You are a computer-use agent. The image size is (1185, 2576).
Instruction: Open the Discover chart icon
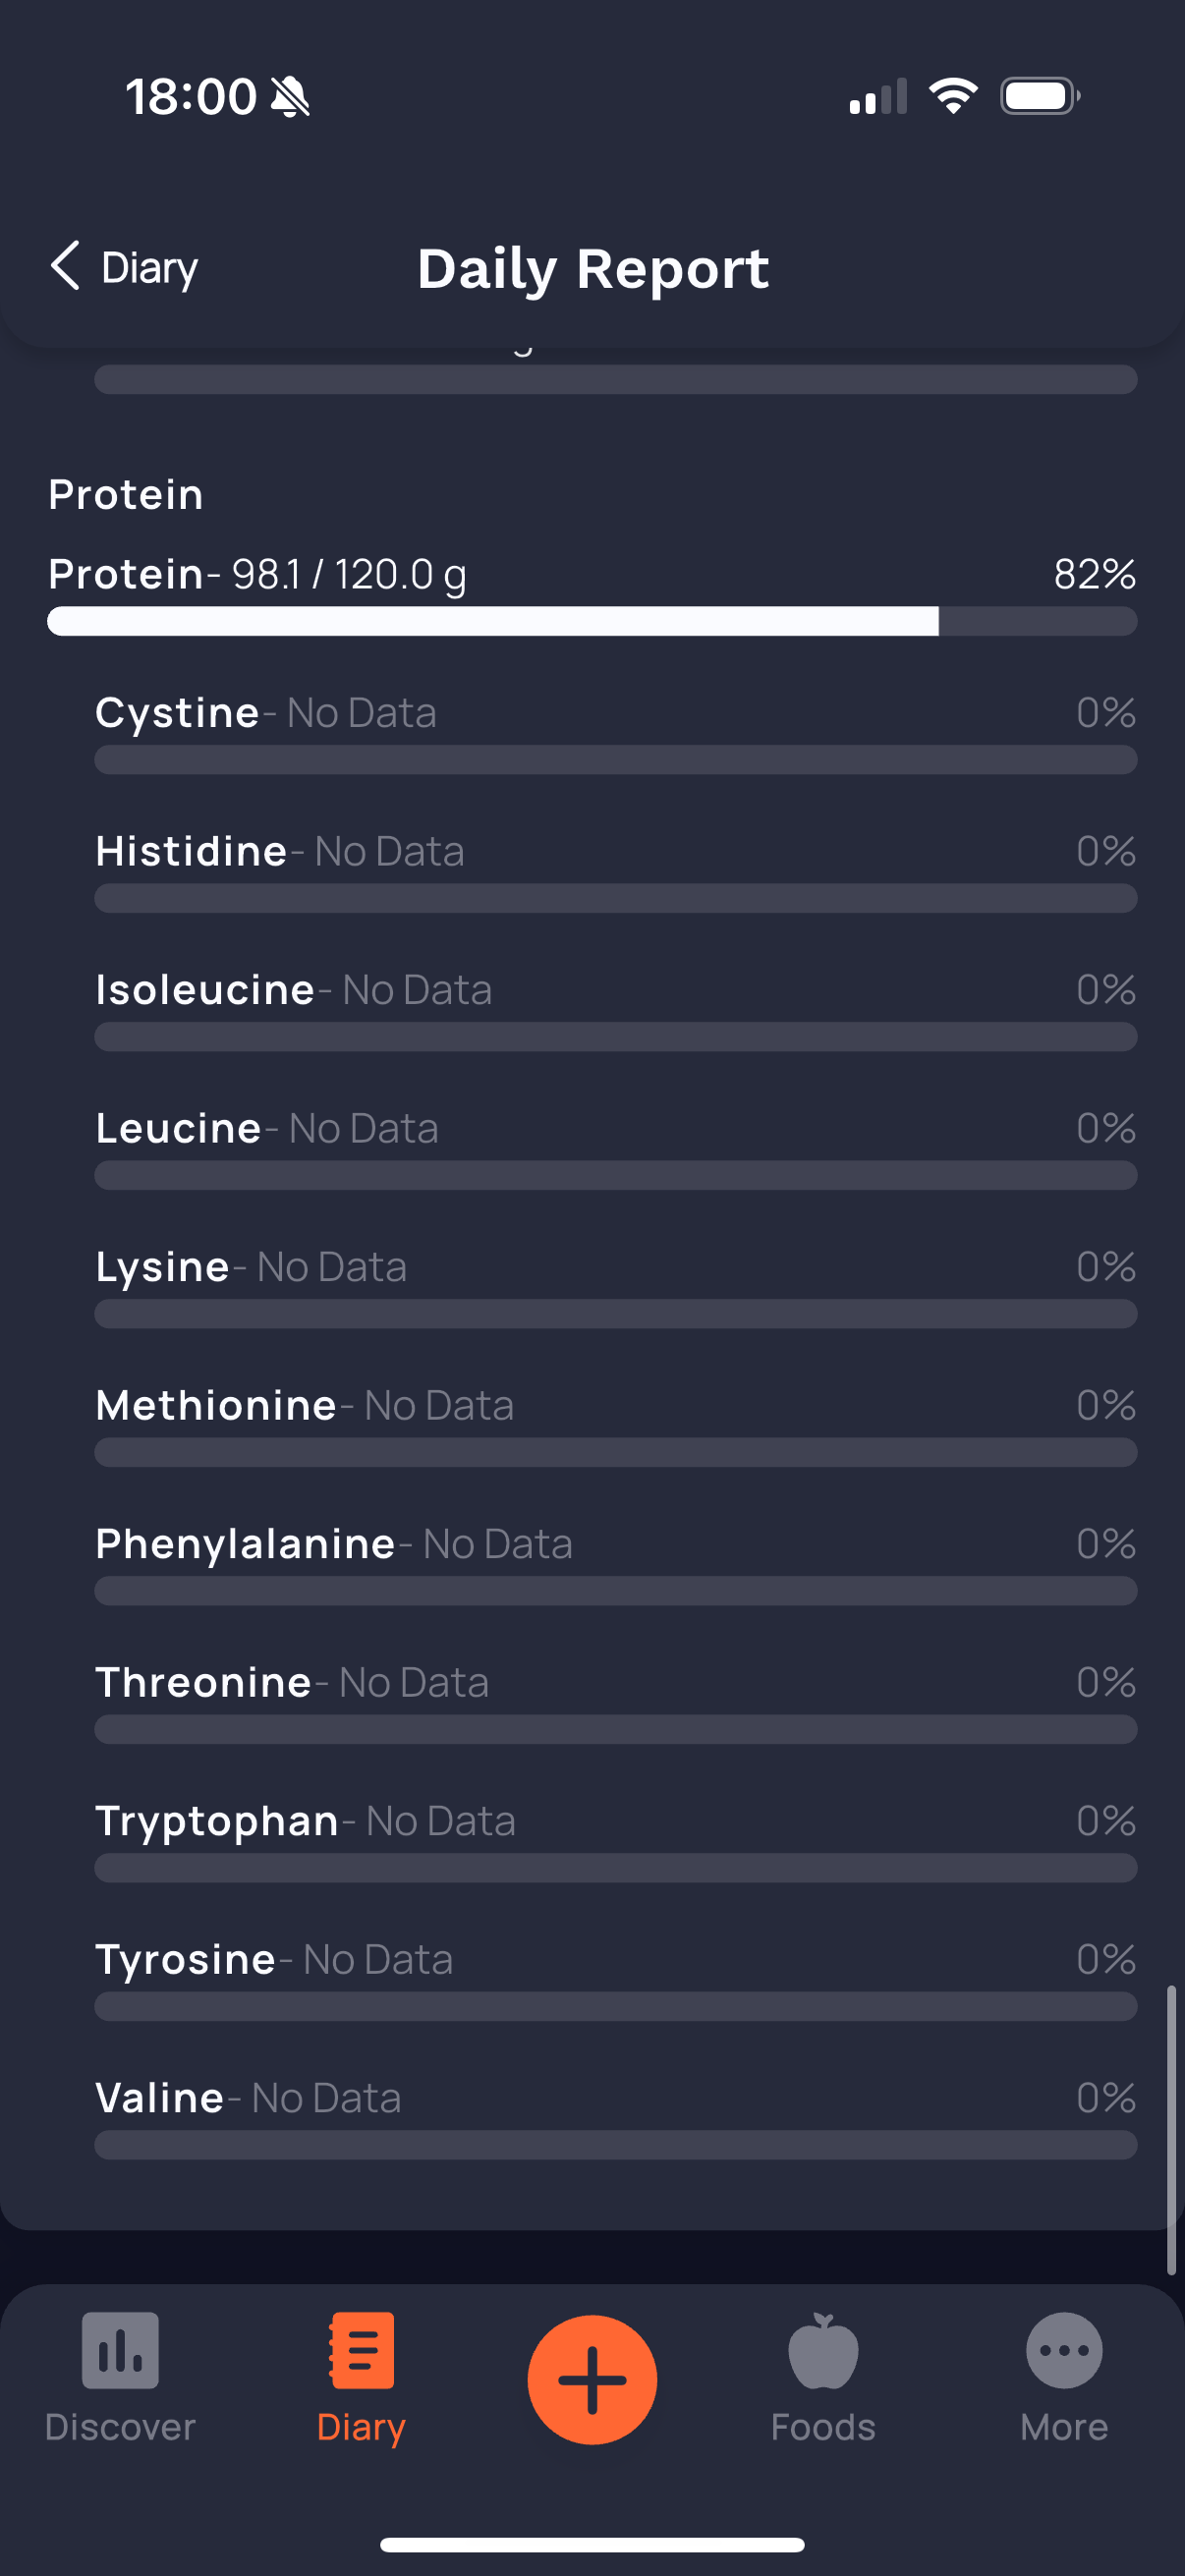point(120,2350)
